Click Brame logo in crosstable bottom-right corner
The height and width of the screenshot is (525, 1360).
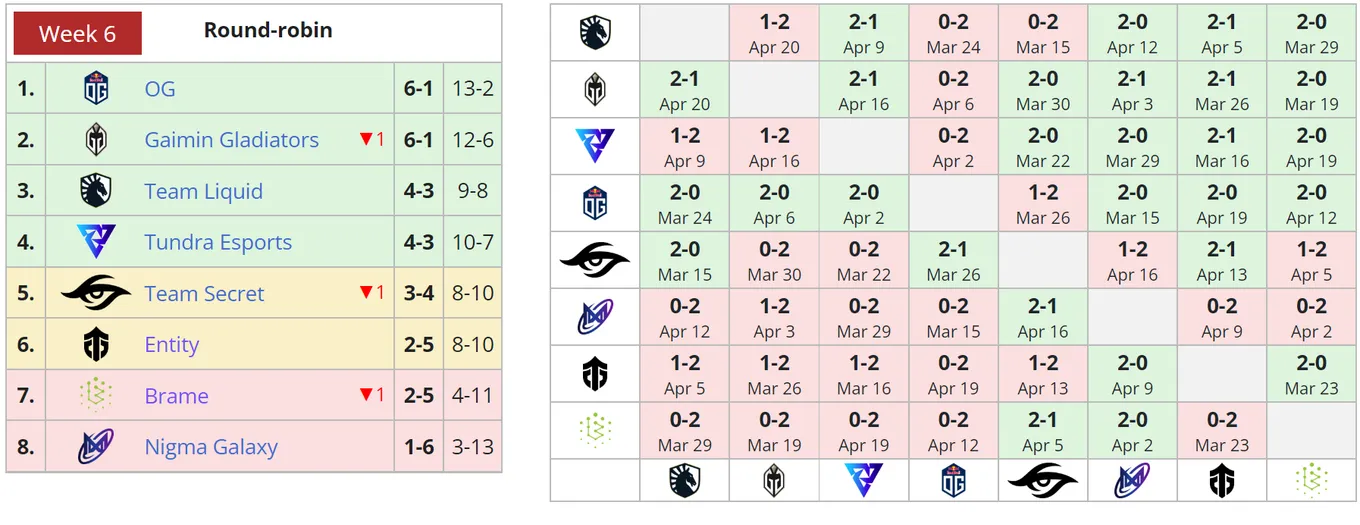[x=1311, y=481]
